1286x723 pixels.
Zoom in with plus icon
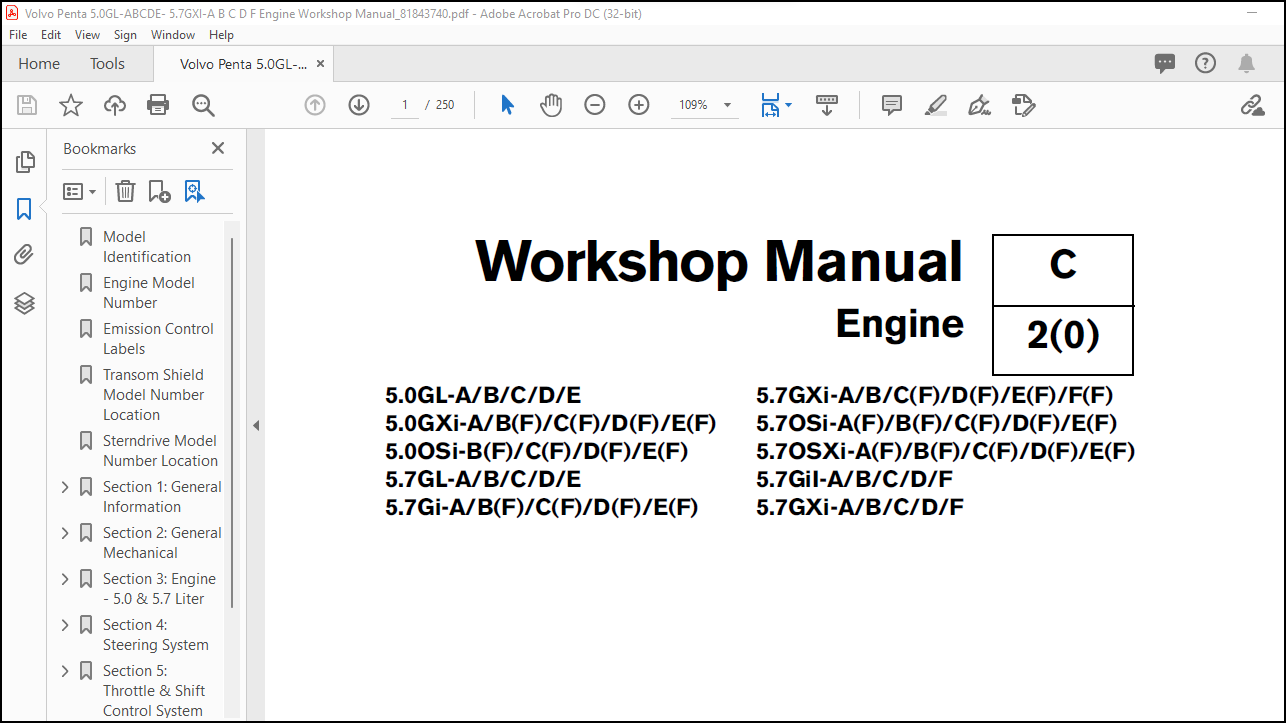(x=639, y=105)
